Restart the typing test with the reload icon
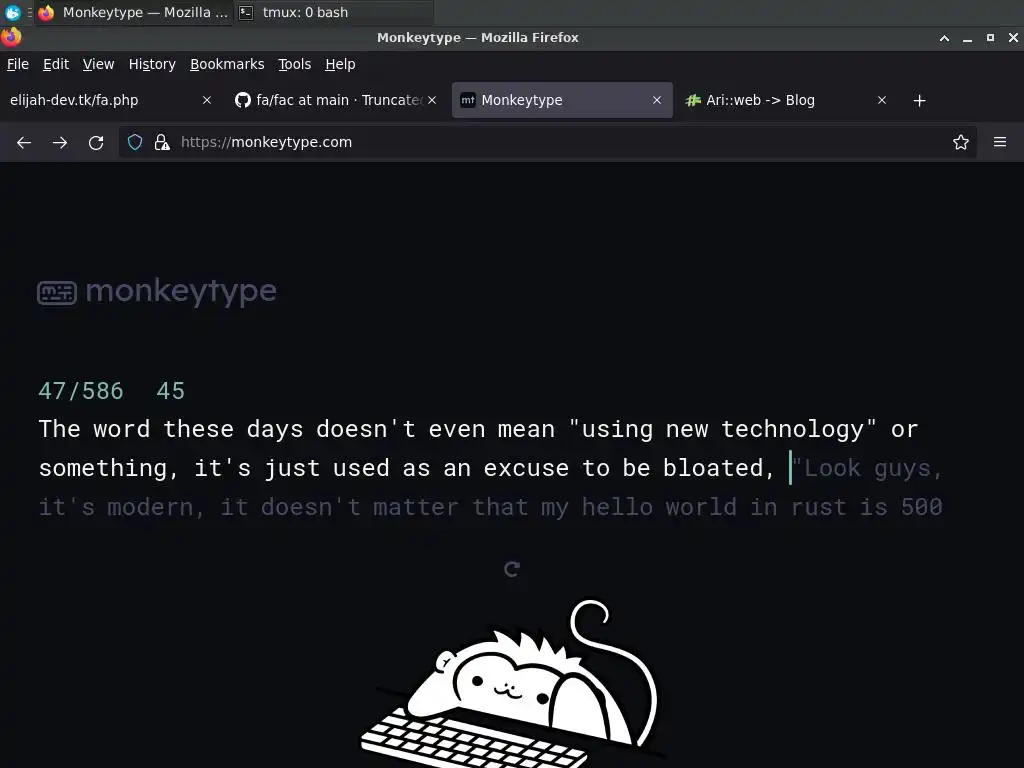Screen dimensions: 1024x768 click(512, 569)
